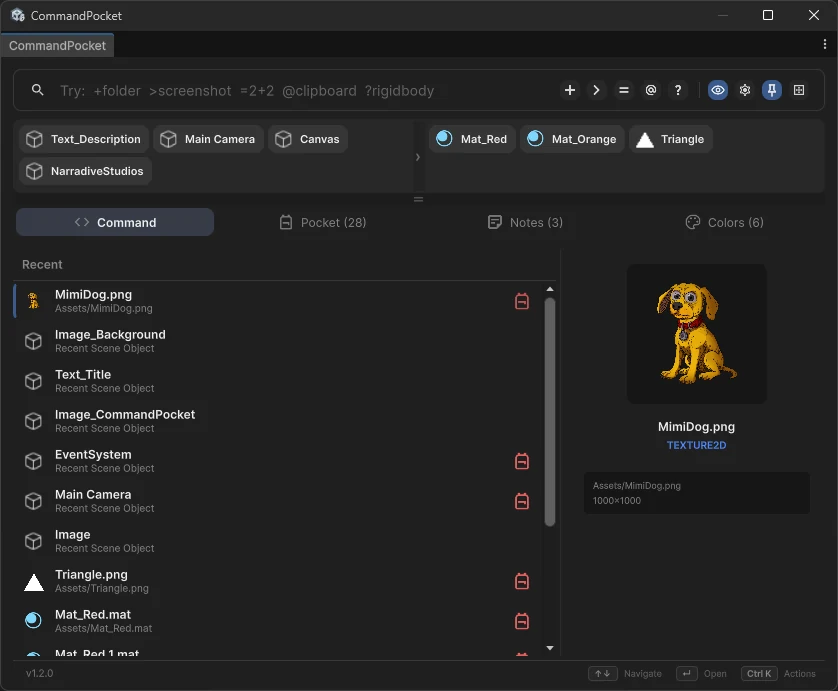Click the run command chevron icon
This screenshot has width=838, height=691.
tap(596, 90)
